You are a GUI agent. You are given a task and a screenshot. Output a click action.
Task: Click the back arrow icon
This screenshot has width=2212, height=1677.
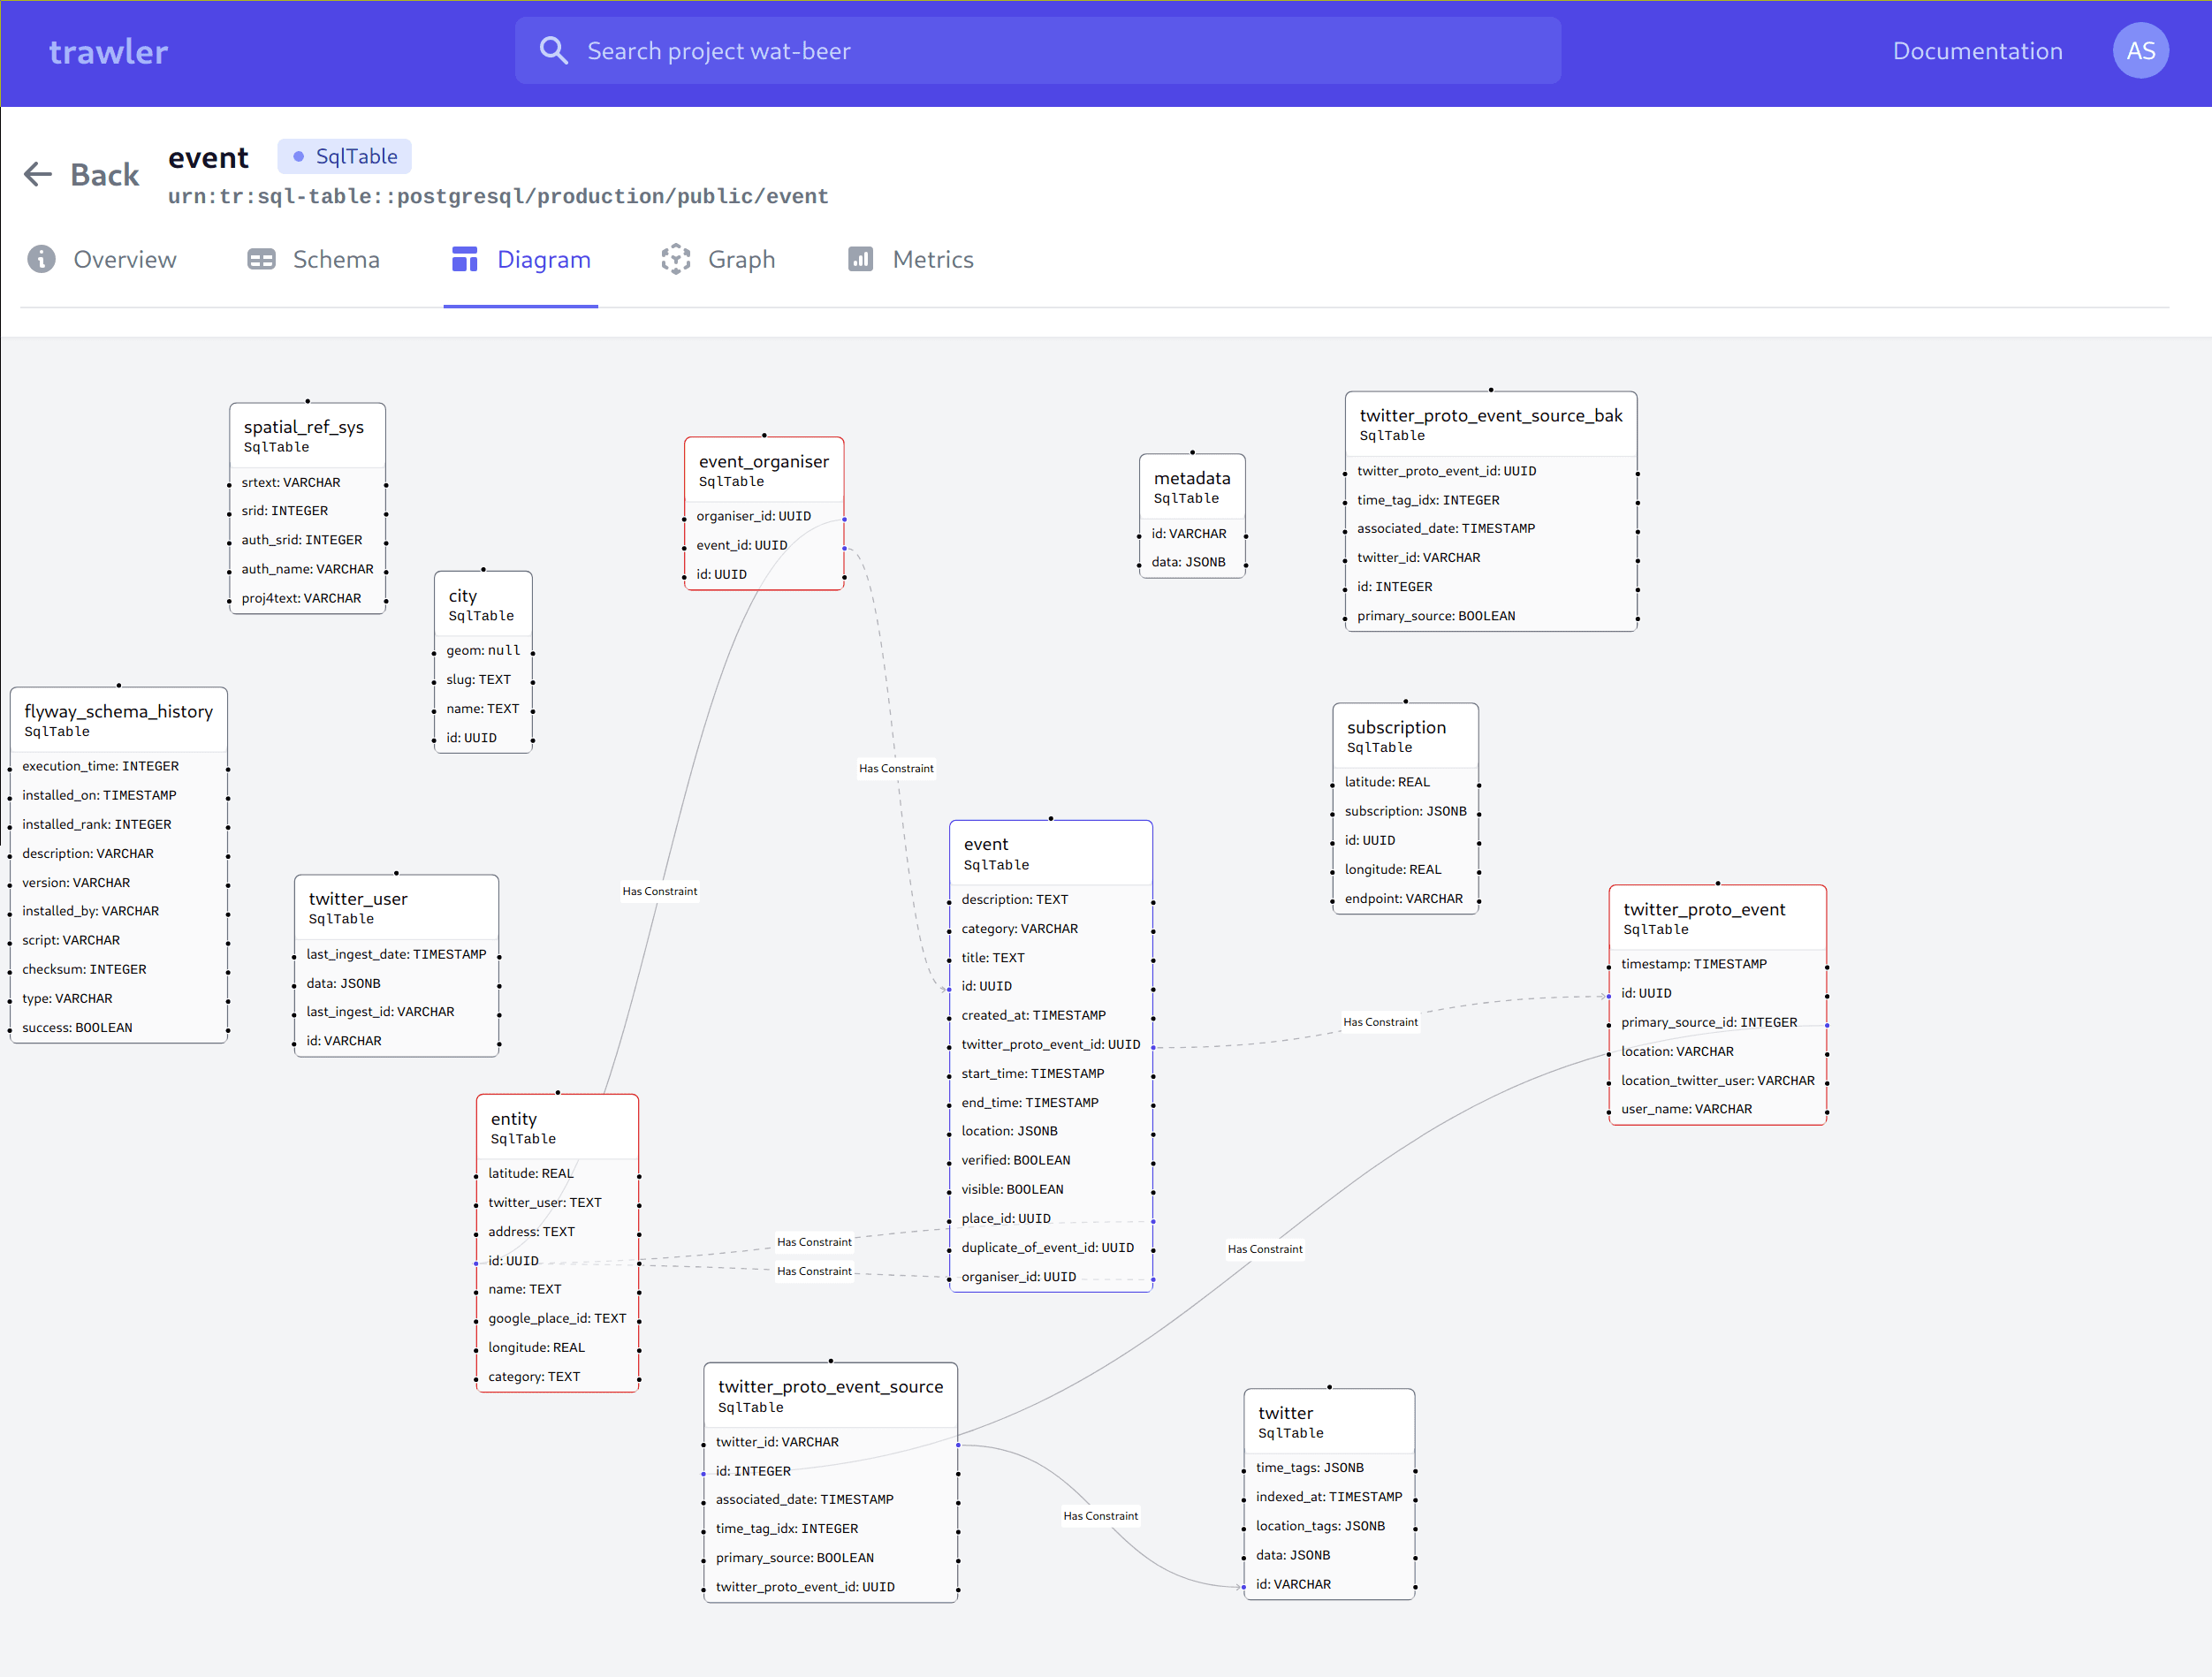[x=38, y=175]
